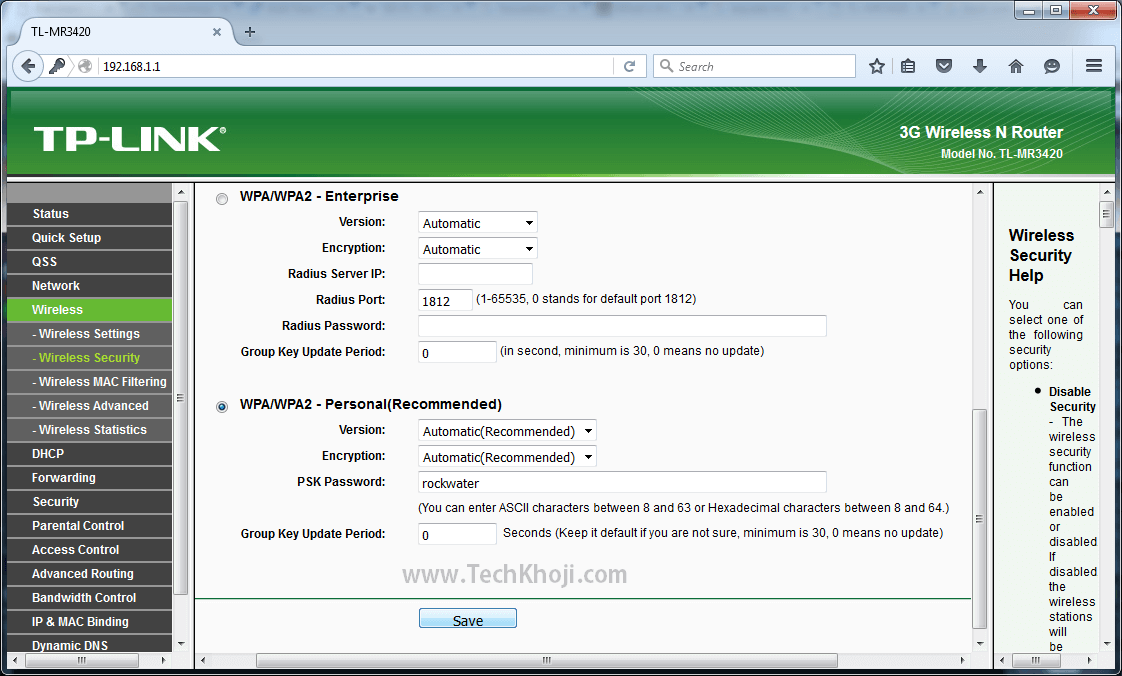Open the Enterprise Version dropdown
Viewport: 1122px width, 676px height.
click(477, 223)
